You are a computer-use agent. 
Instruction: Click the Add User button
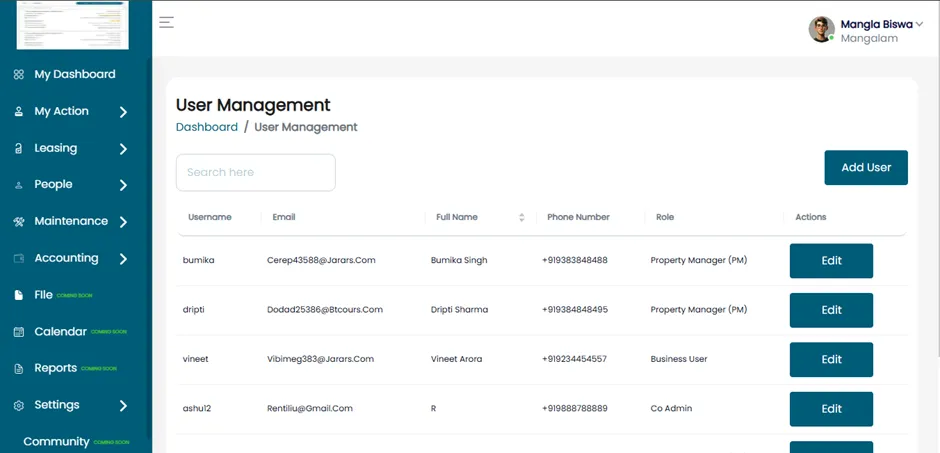[x=866, y=168]
